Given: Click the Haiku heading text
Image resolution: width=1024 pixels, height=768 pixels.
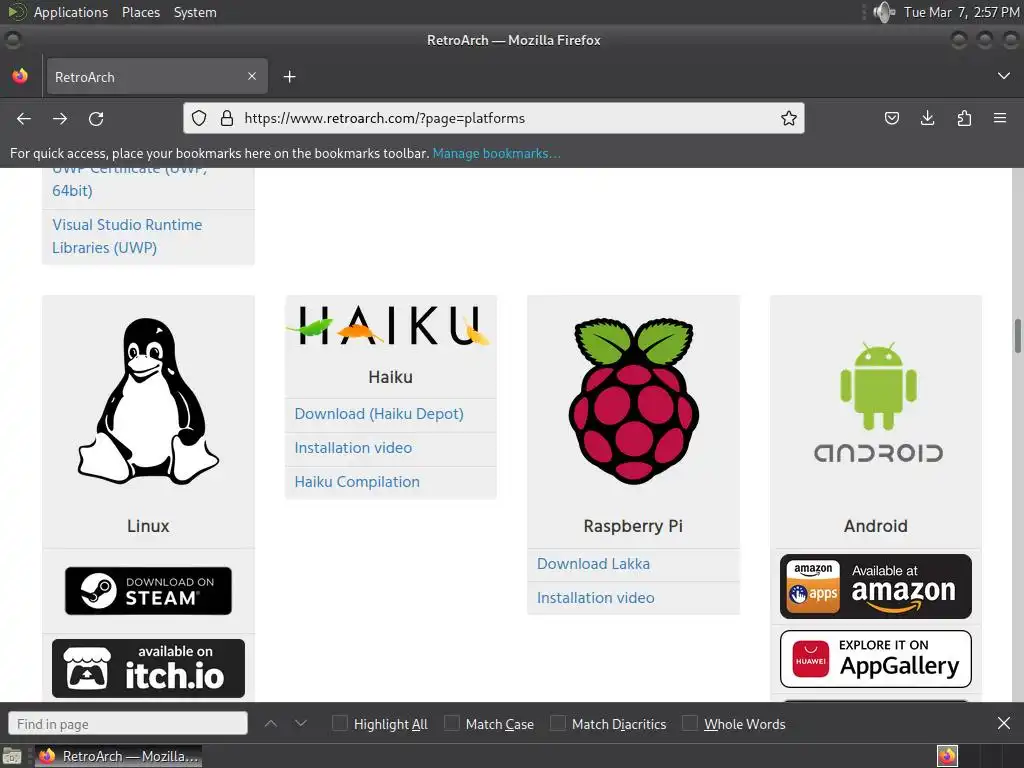Looking at the screenshot, I should 390,377.
